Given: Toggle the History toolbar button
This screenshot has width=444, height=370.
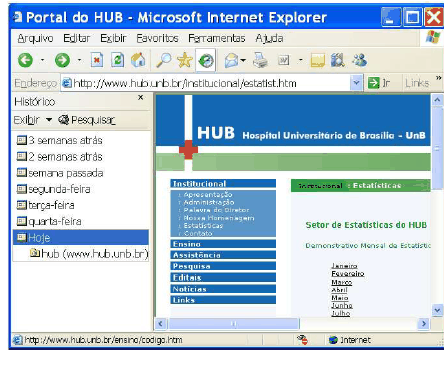Looking at the screenshot, I should (x=206, y=60).
